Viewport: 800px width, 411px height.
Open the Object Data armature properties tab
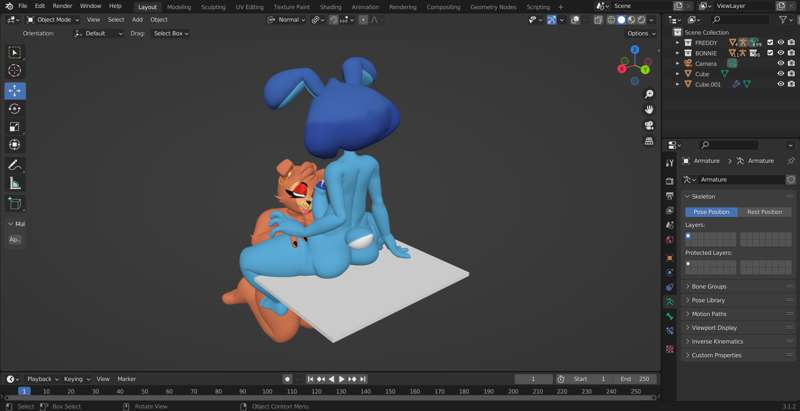670,301
